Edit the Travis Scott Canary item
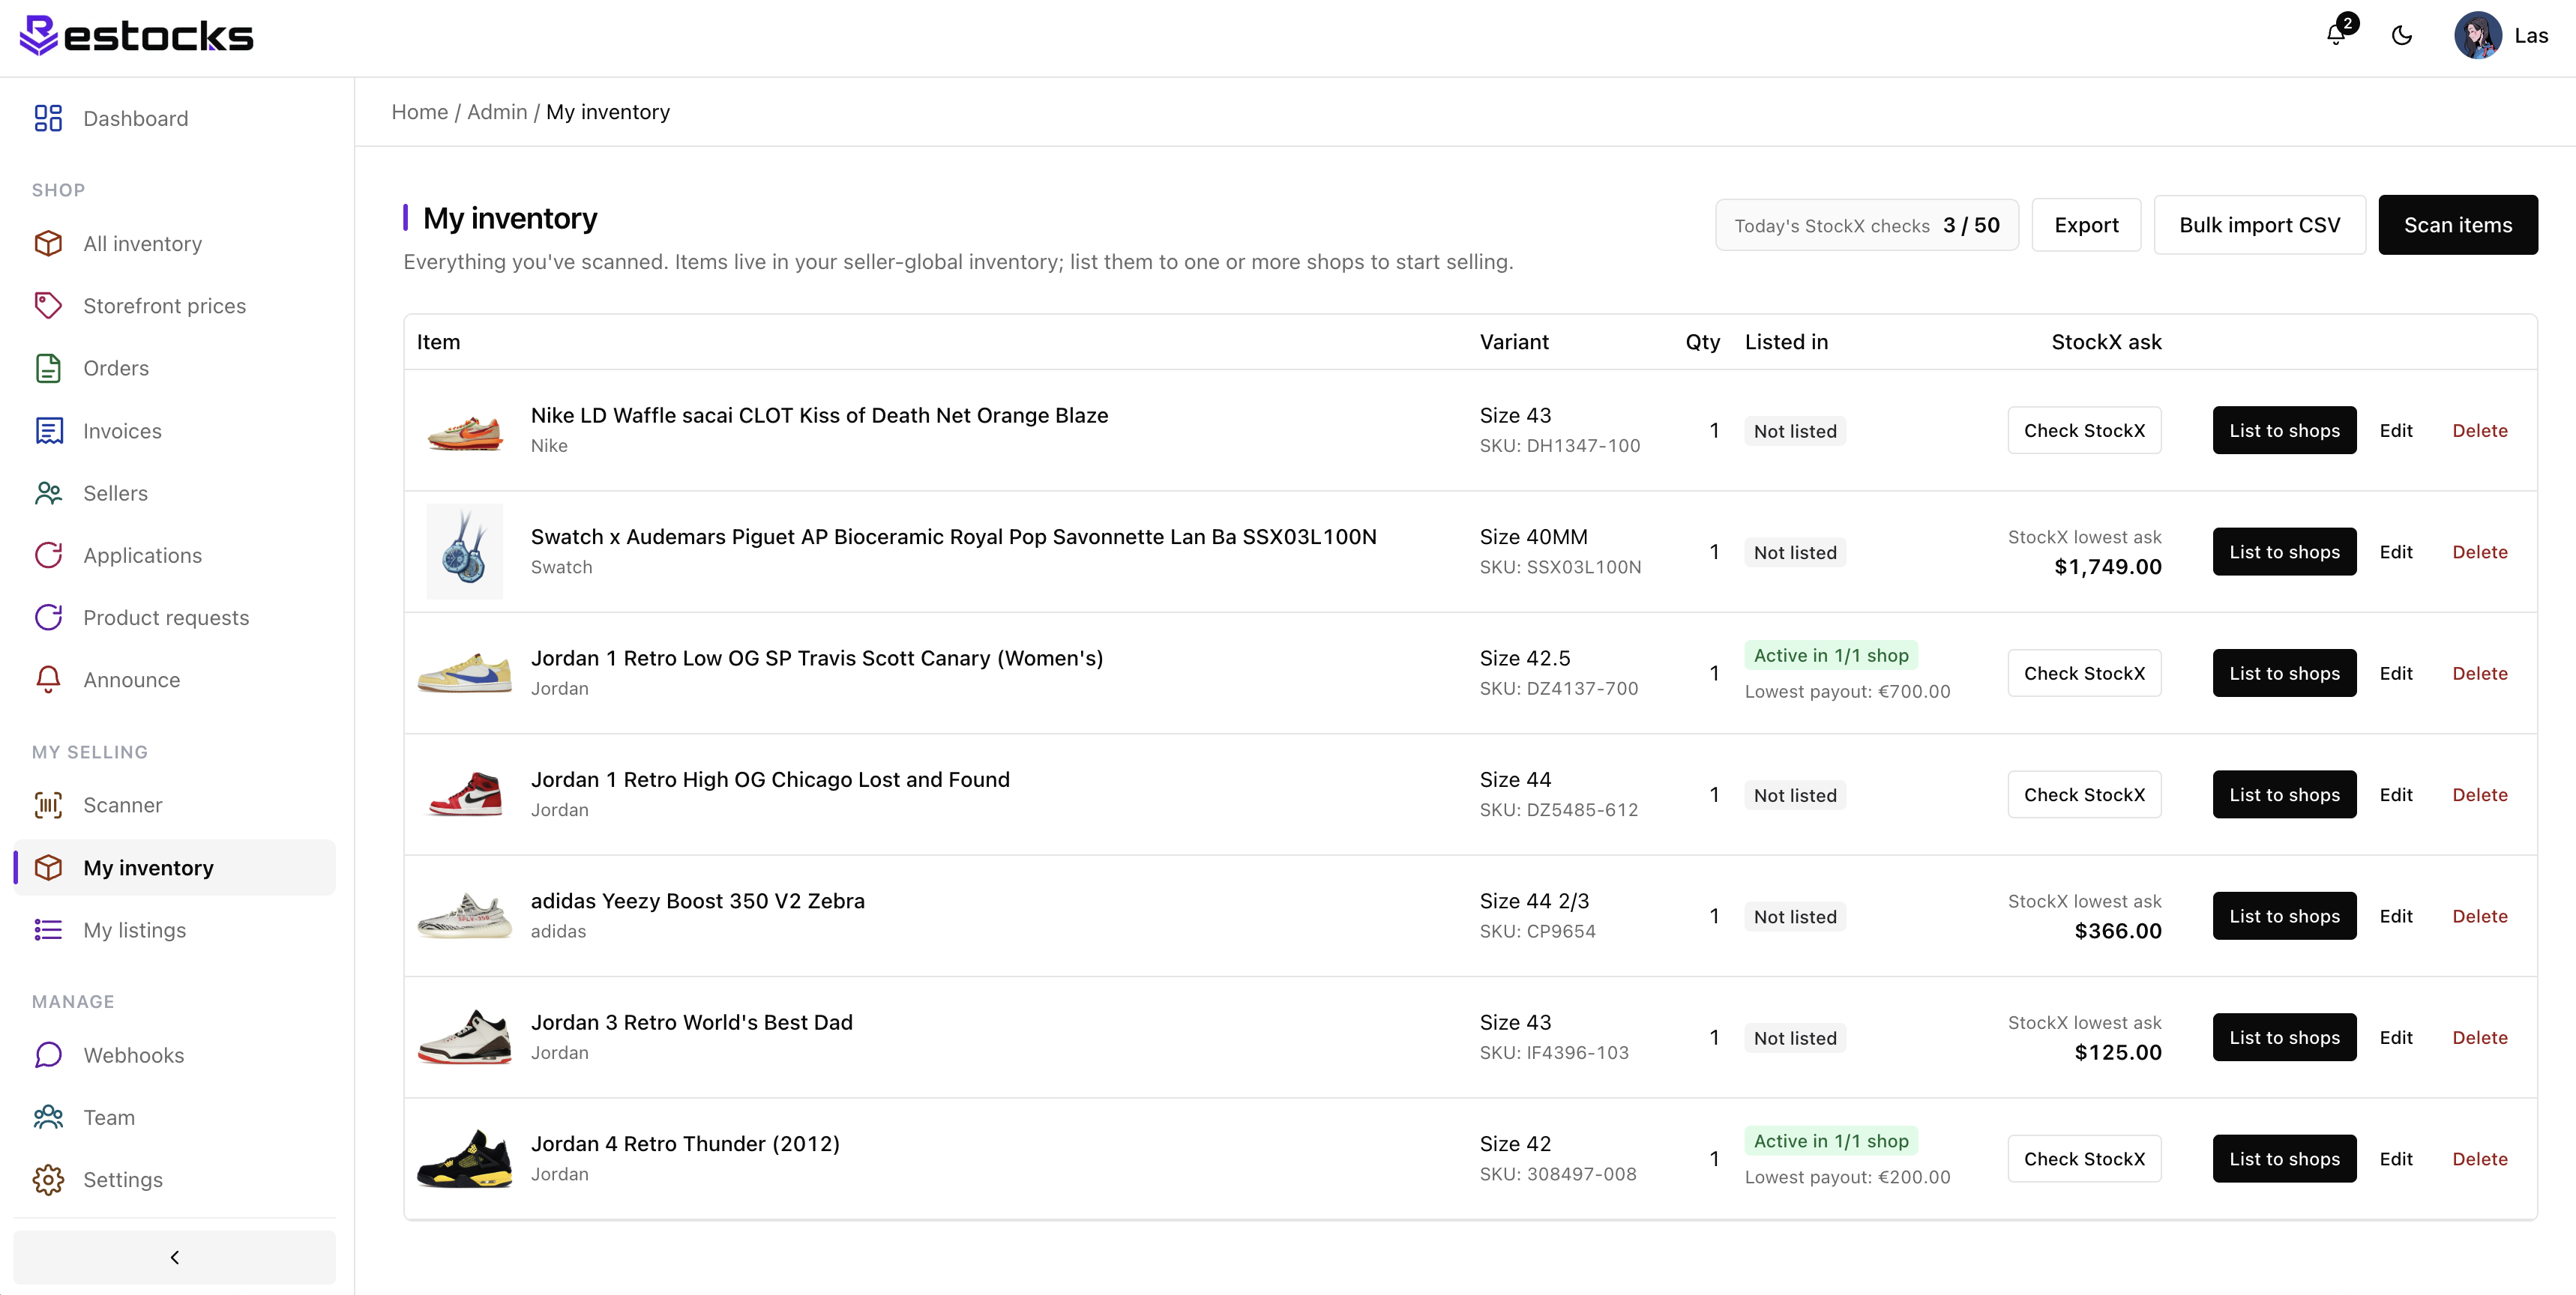The image size is (2576, 1295). tap(2395, 673)
